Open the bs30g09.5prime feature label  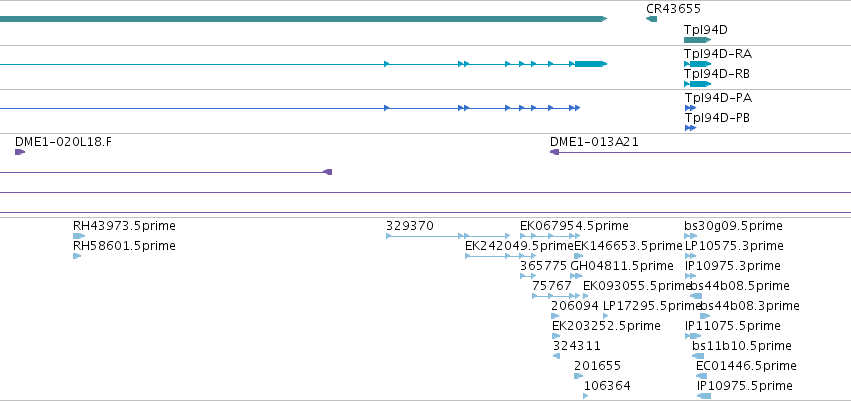[733, 226]
